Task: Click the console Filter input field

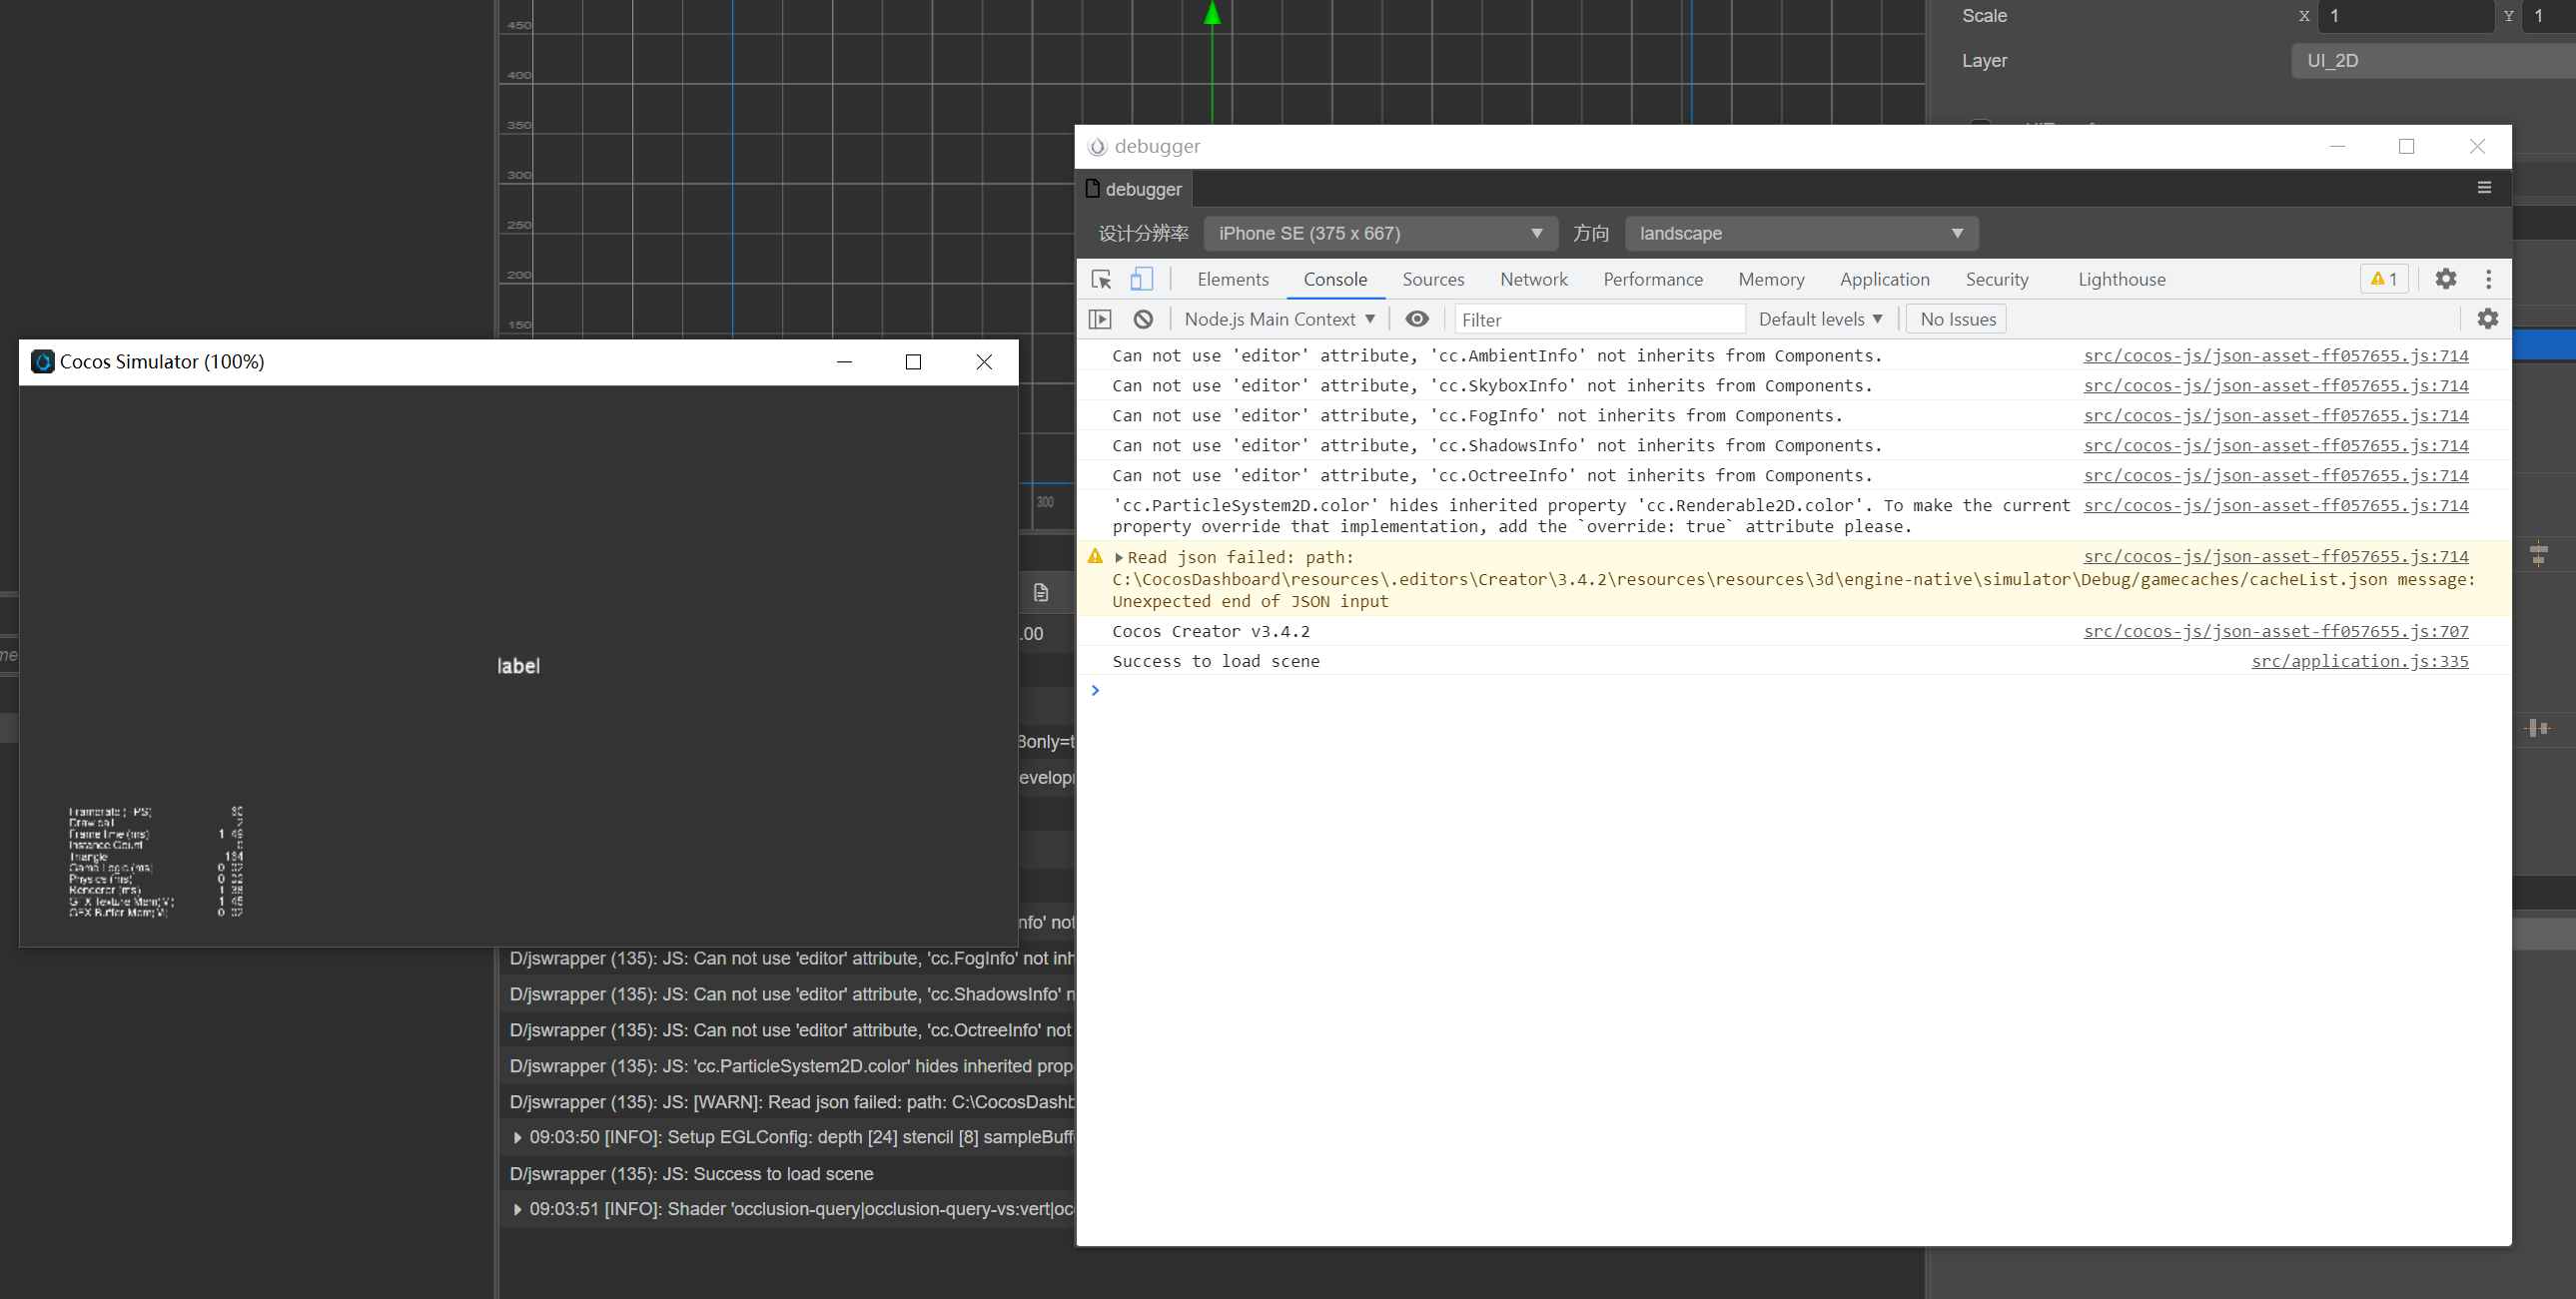Action: click(x=1598, y=319)
